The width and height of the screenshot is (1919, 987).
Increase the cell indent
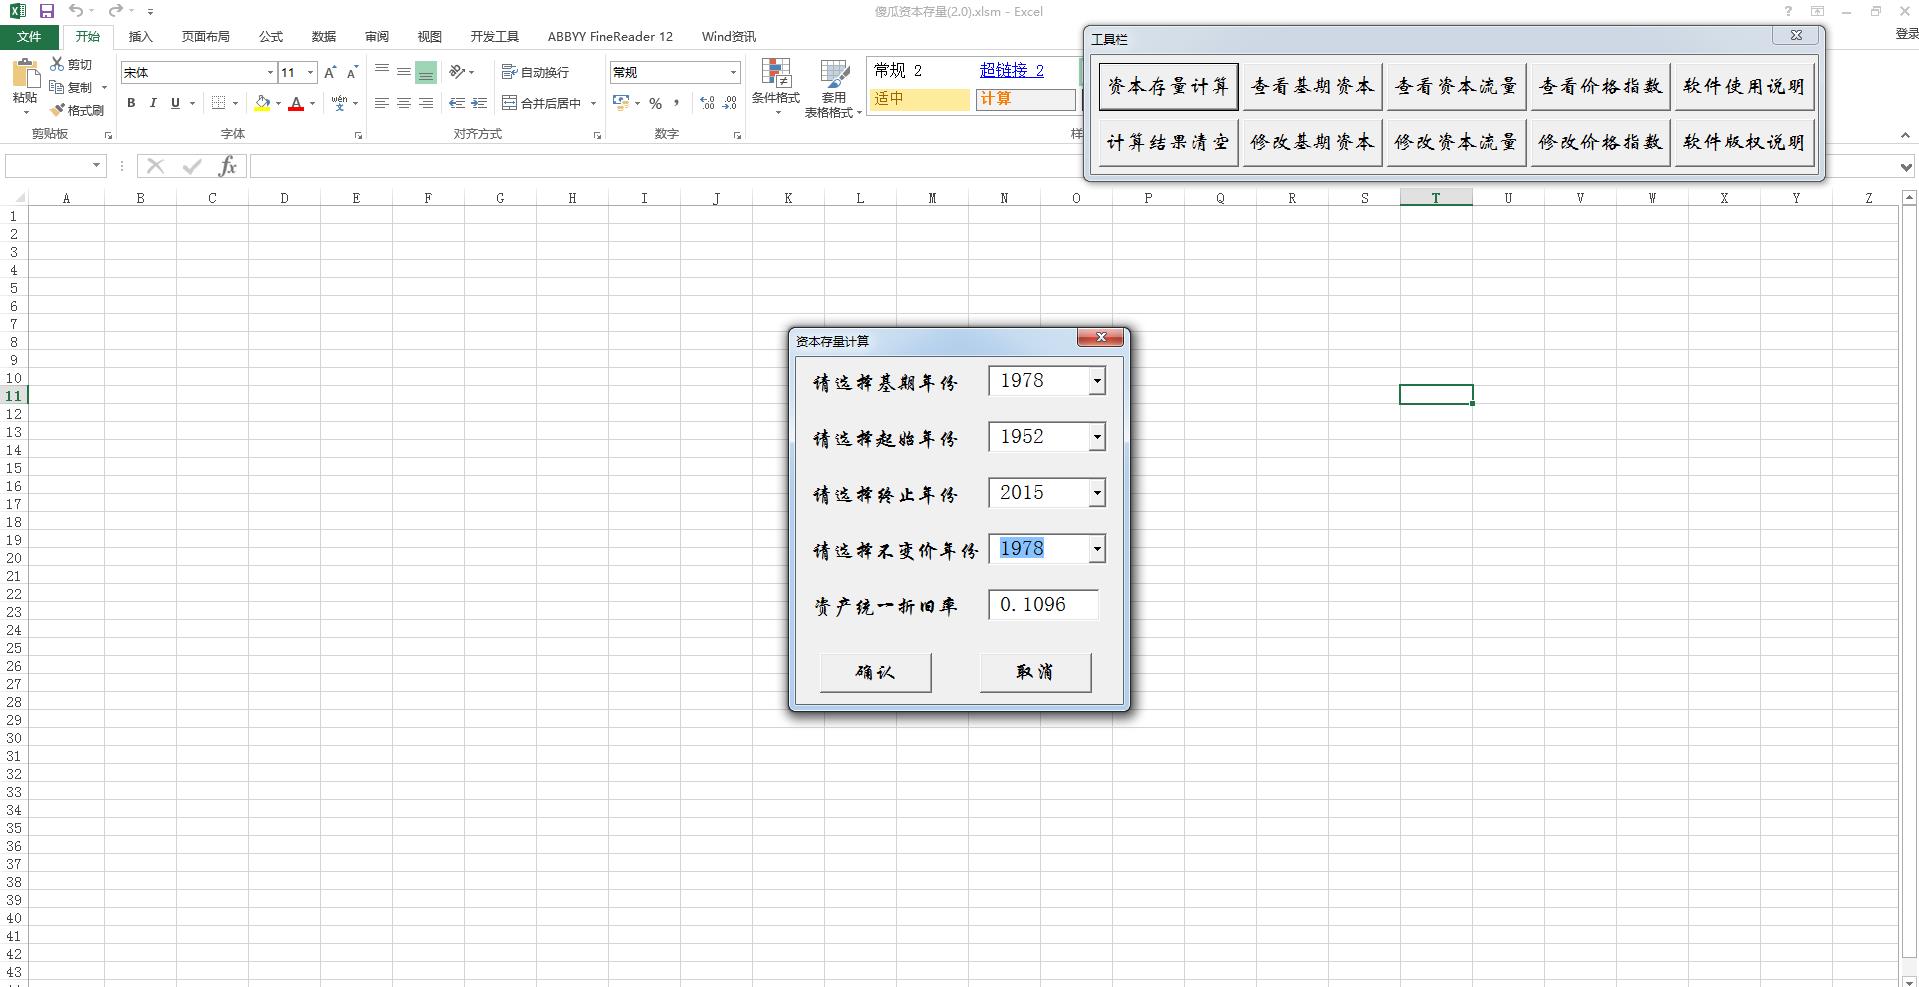coord(479,103)
